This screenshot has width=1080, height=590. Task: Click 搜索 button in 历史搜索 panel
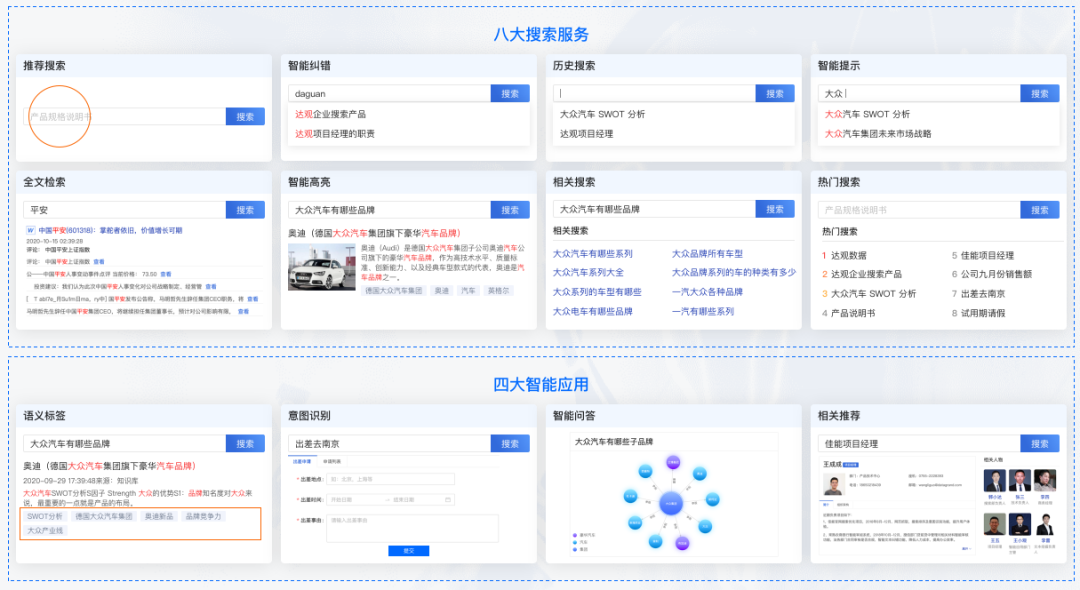[x=775, y=94]
